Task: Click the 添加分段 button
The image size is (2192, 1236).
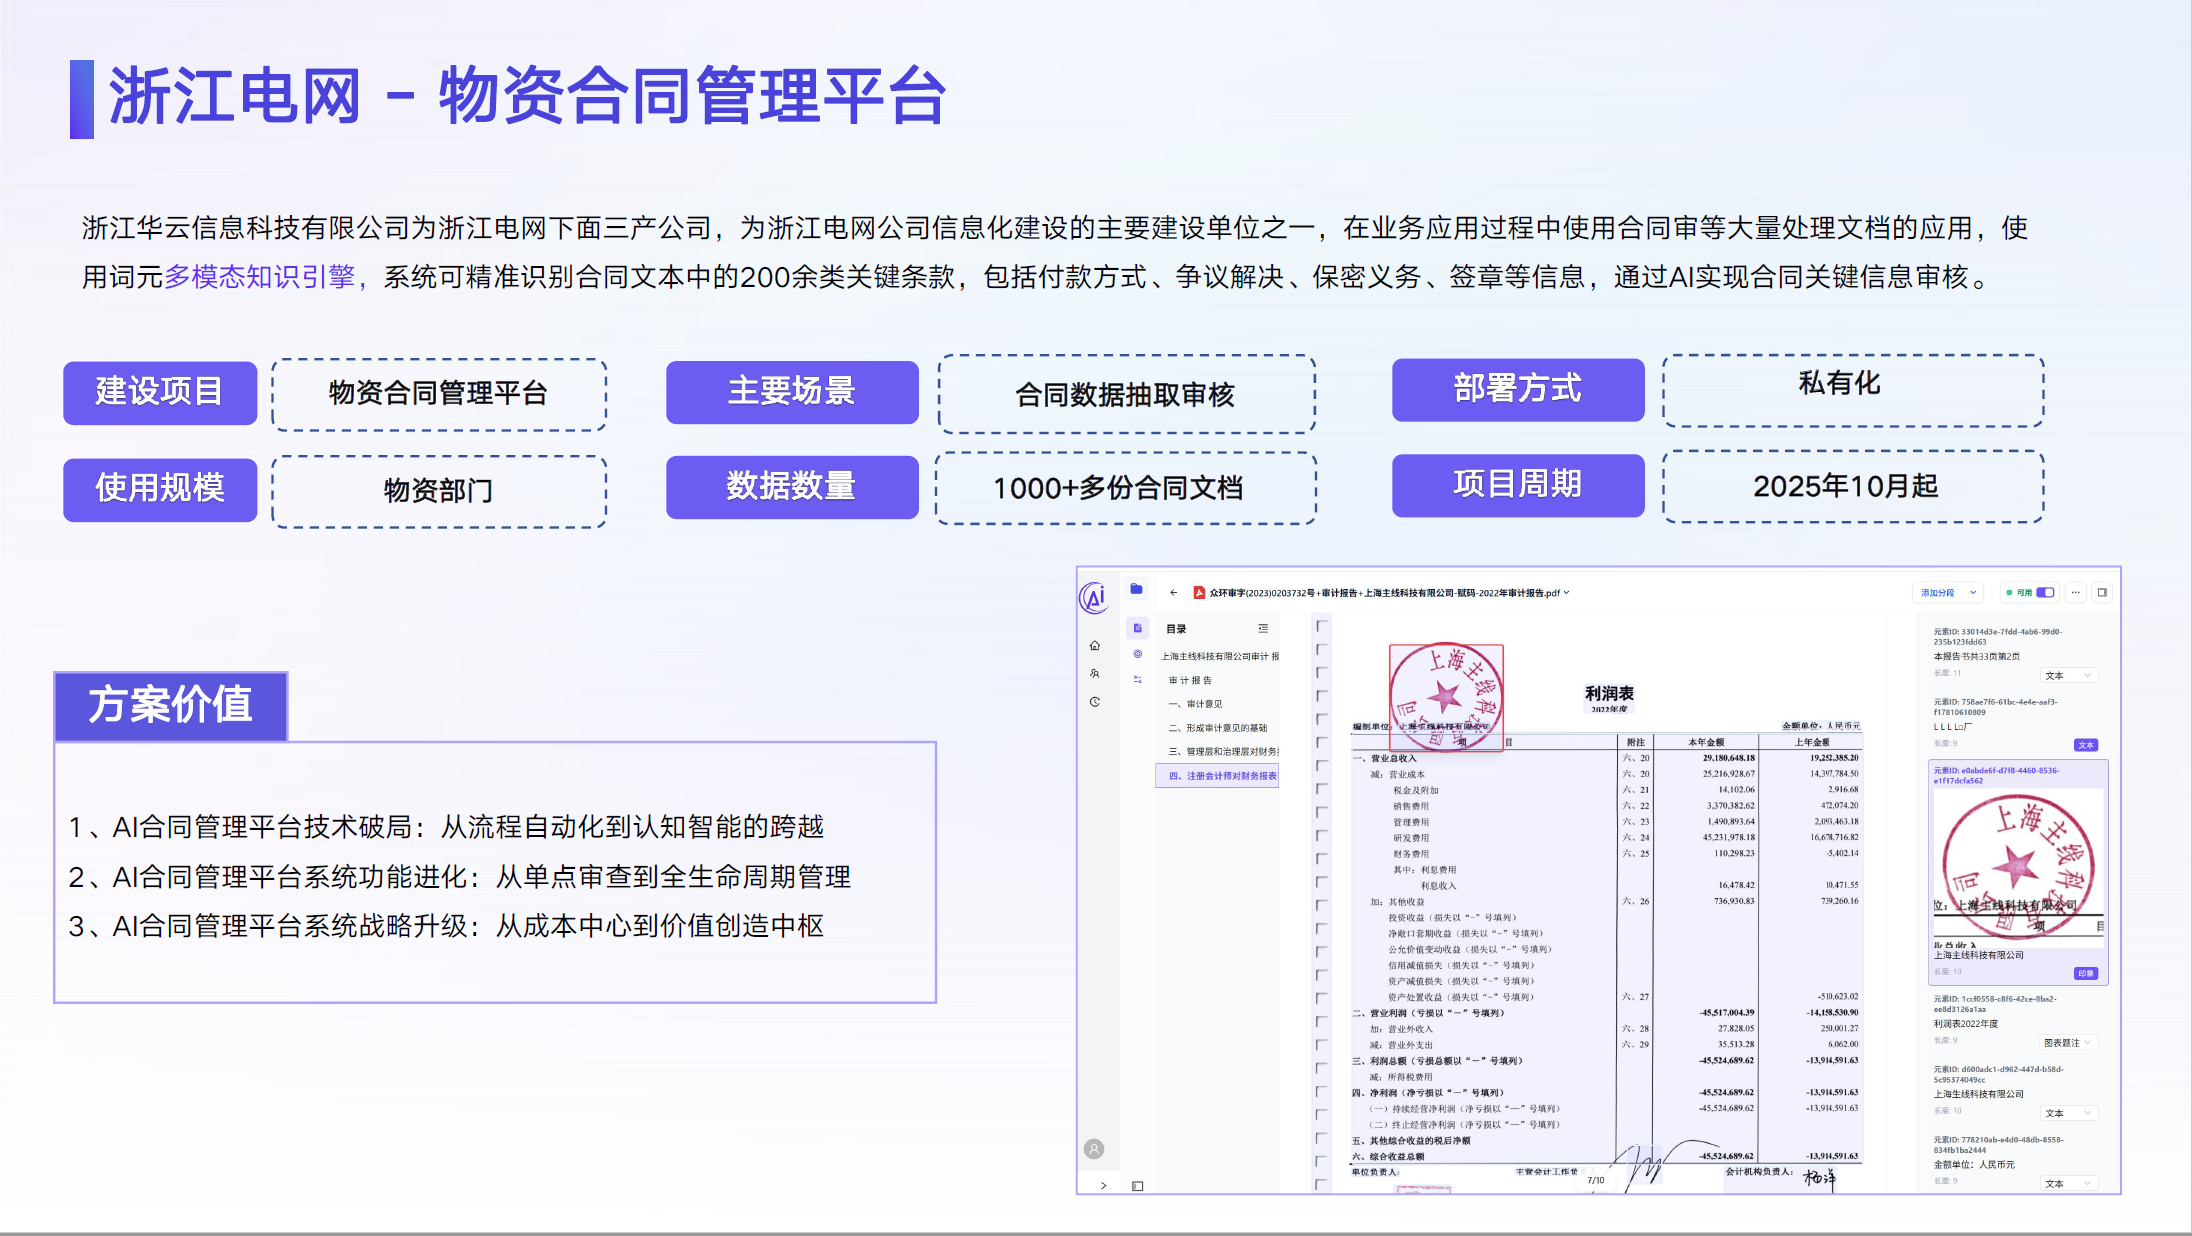Action: click(1937, 592)
